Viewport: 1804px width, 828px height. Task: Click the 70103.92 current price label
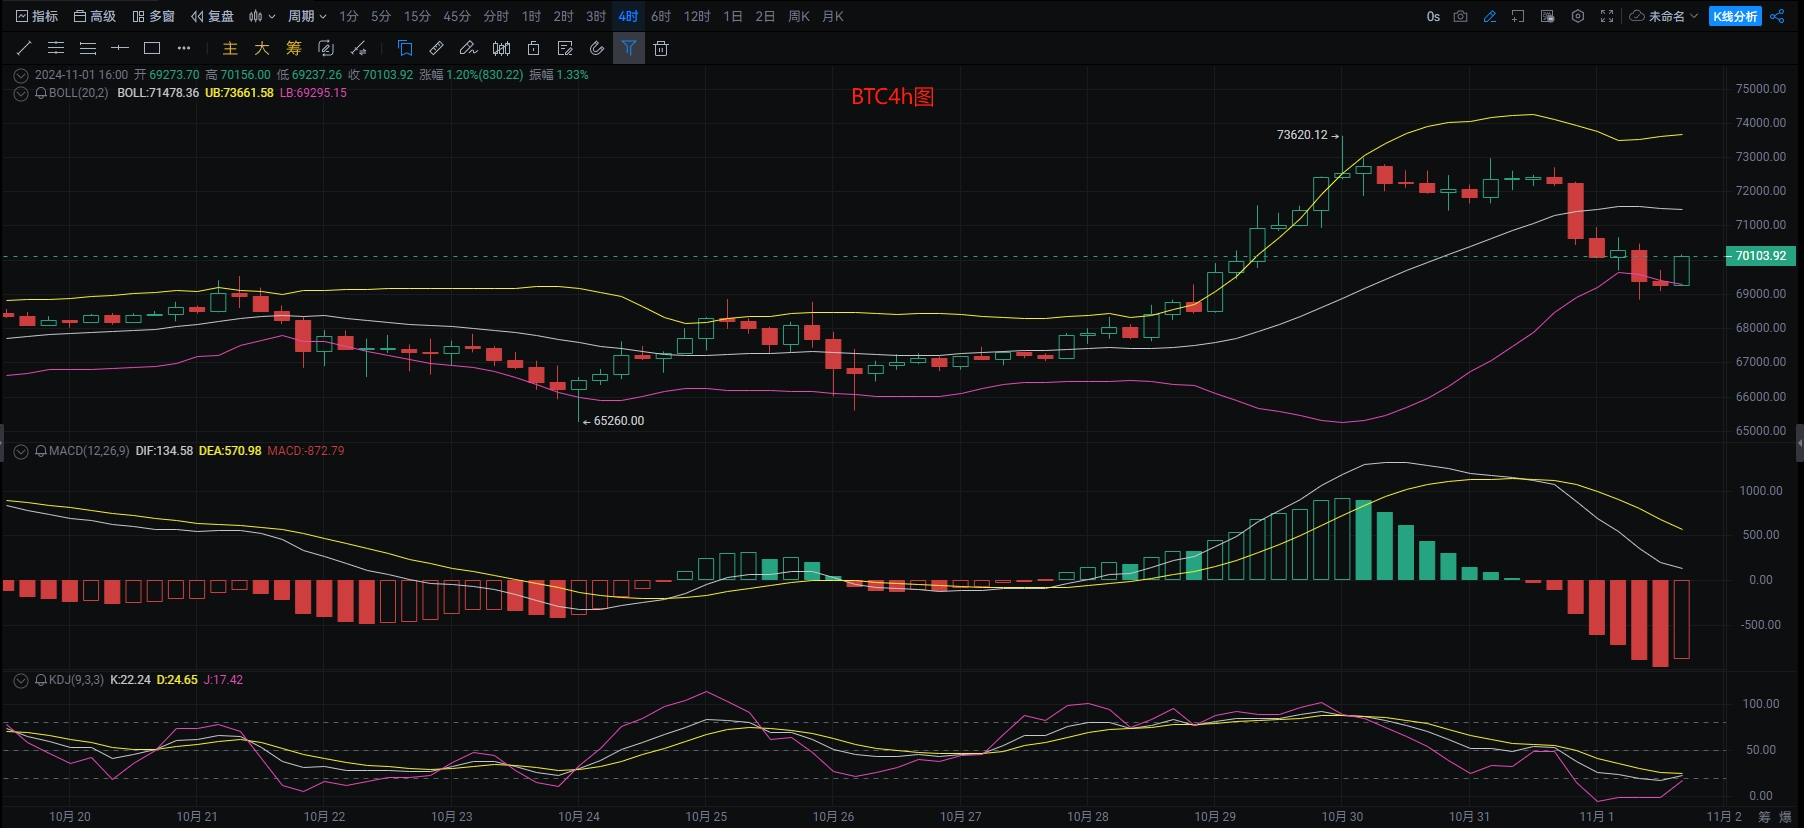1760,256
